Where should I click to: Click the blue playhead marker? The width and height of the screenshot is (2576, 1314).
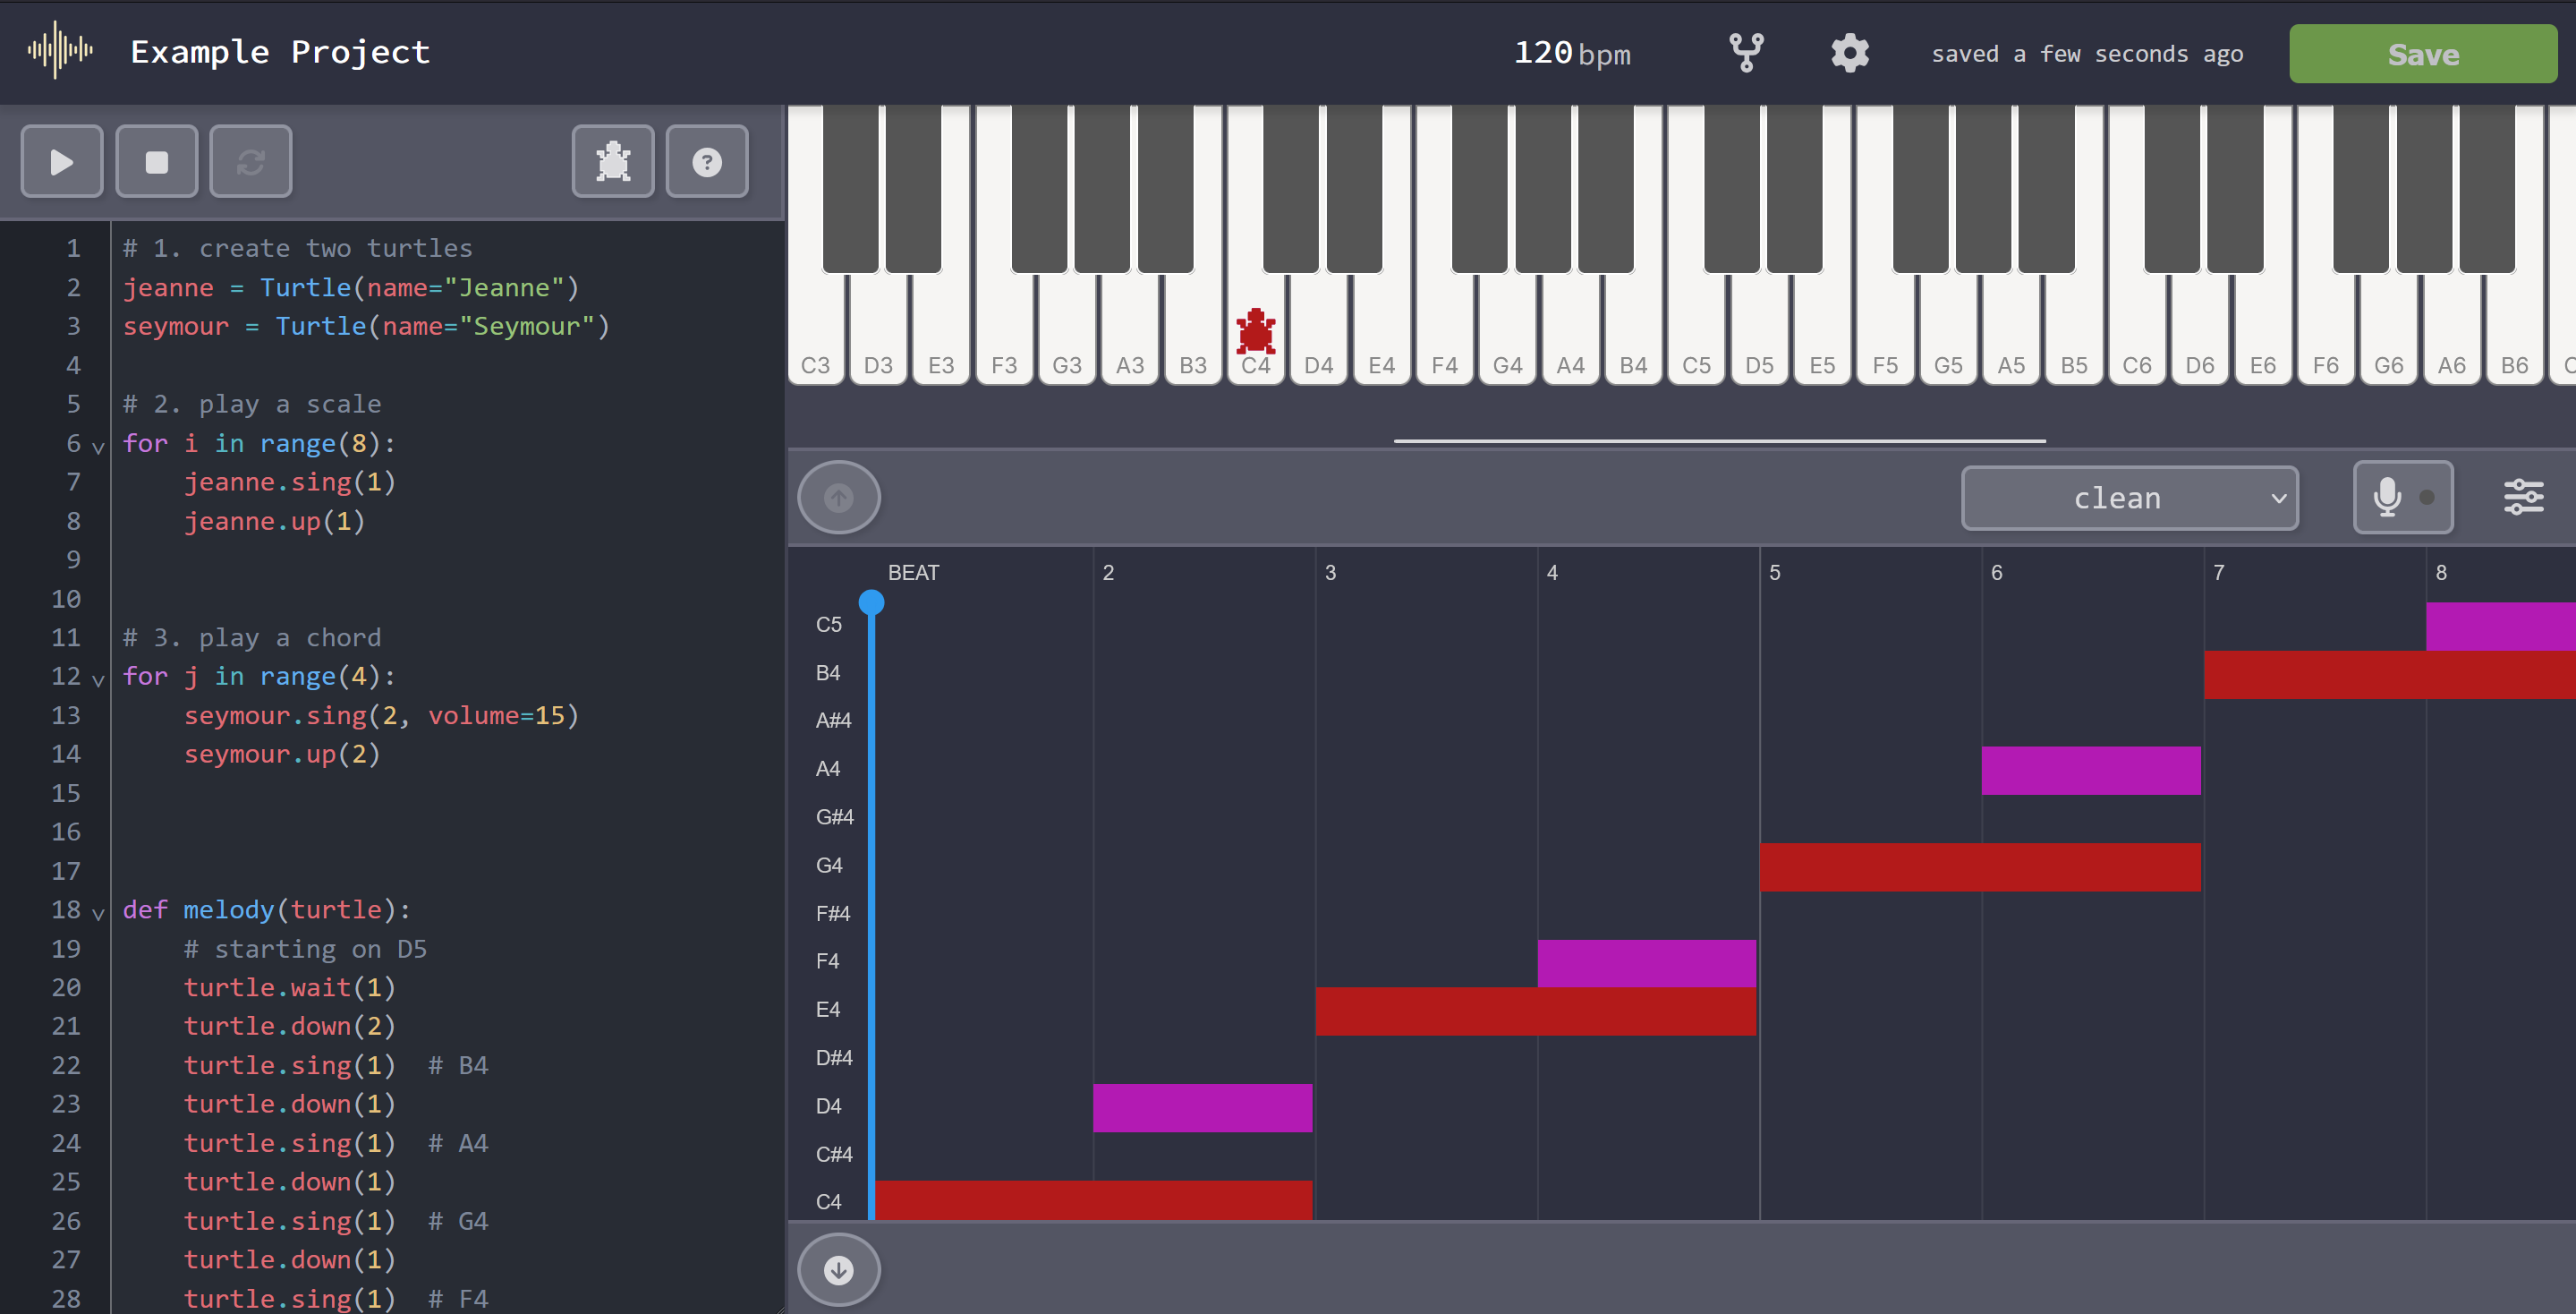coord(871,602)
